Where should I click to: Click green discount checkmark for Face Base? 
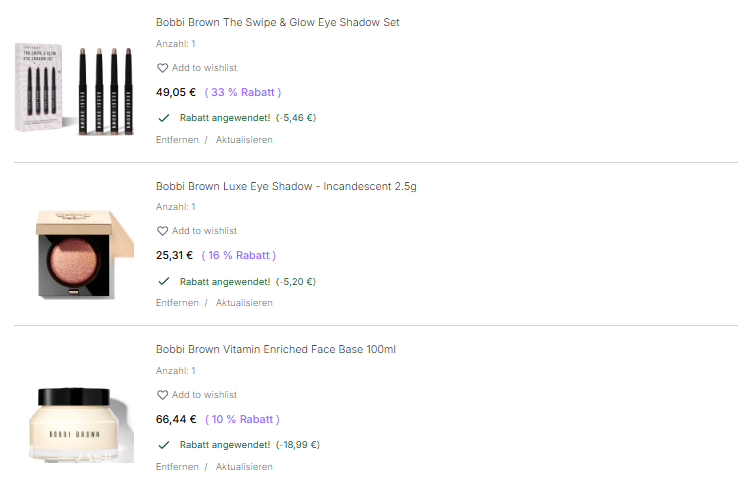point(164,444)
